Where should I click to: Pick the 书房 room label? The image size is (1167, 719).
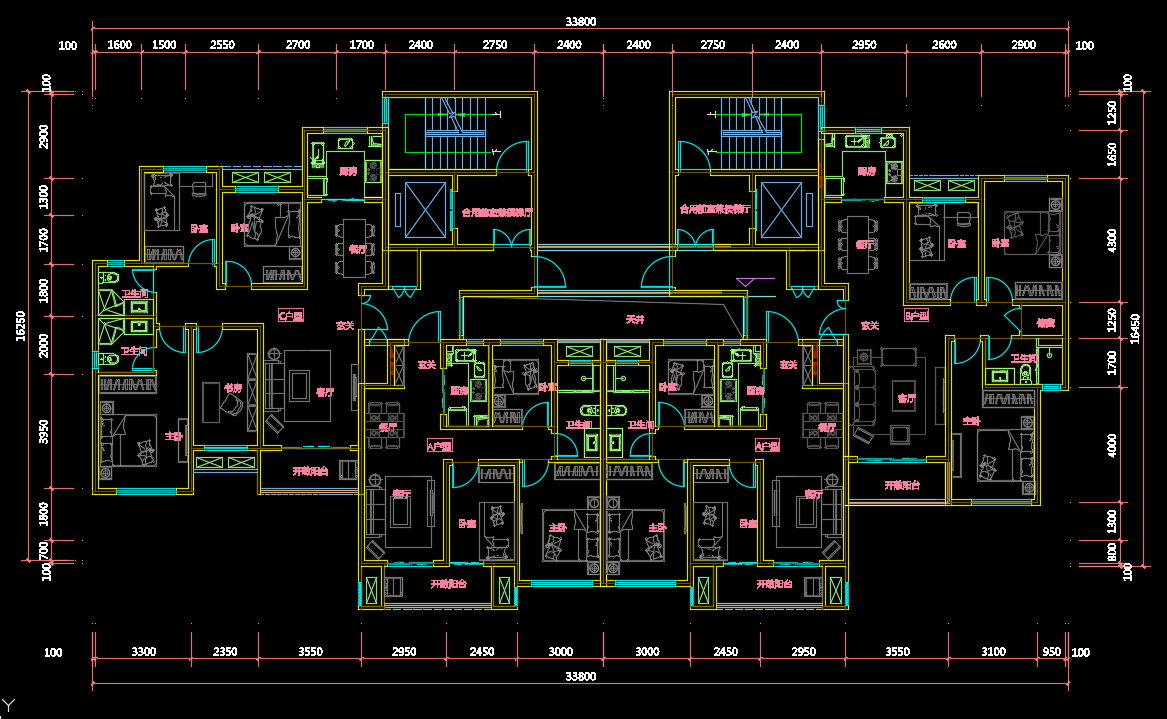click(233, 388)
